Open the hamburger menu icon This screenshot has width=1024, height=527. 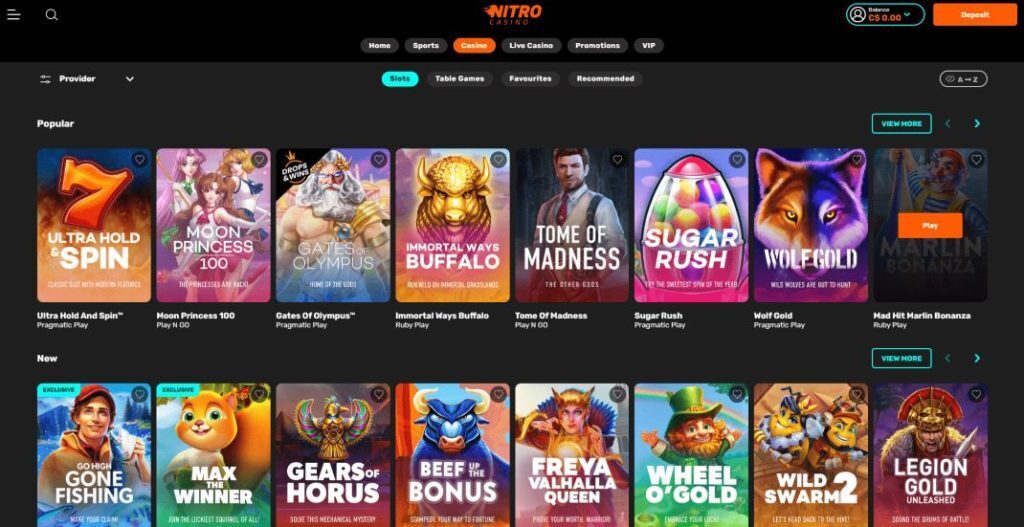14,14
